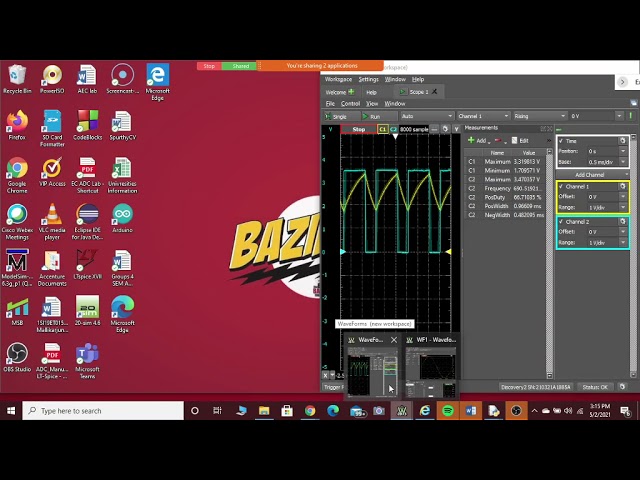Open the trigger source Channel 1 dropdown

(483, 116)
